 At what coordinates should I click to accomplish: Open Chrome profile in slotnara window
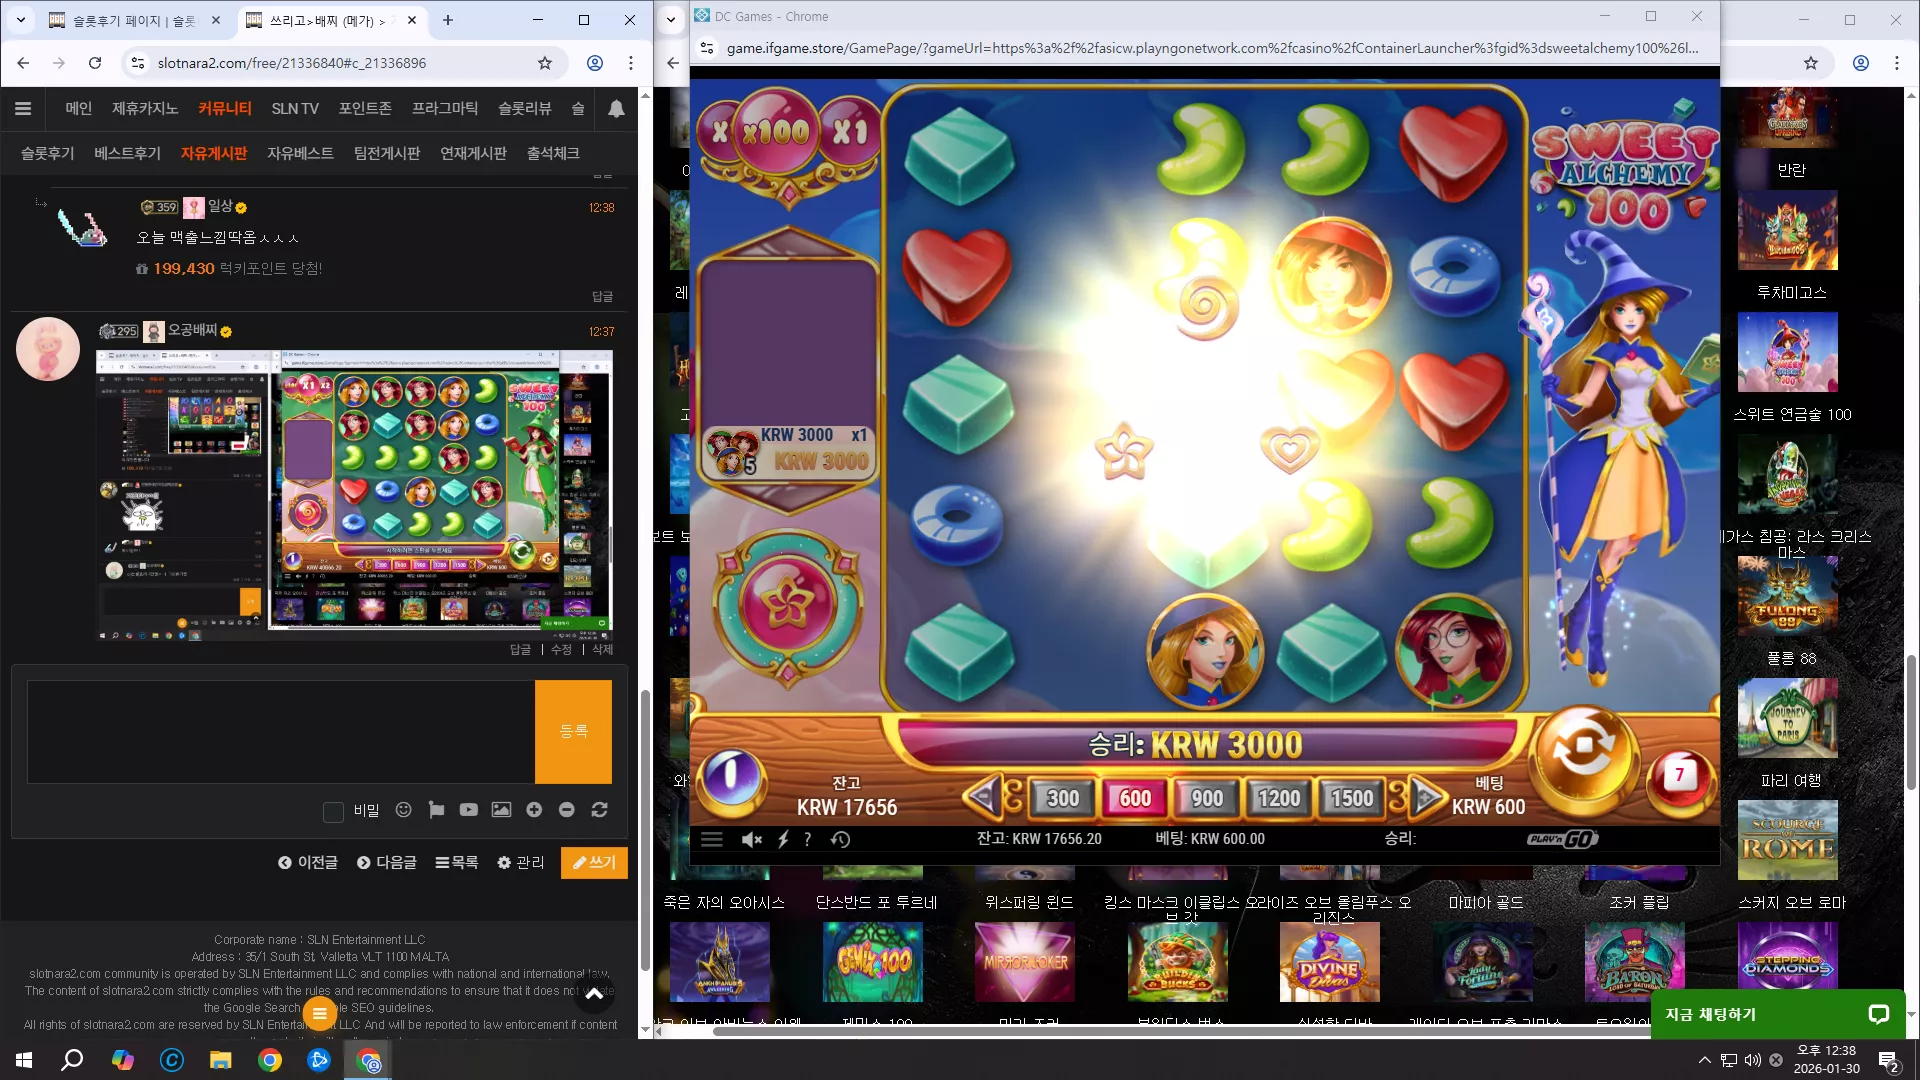[595, 63]
